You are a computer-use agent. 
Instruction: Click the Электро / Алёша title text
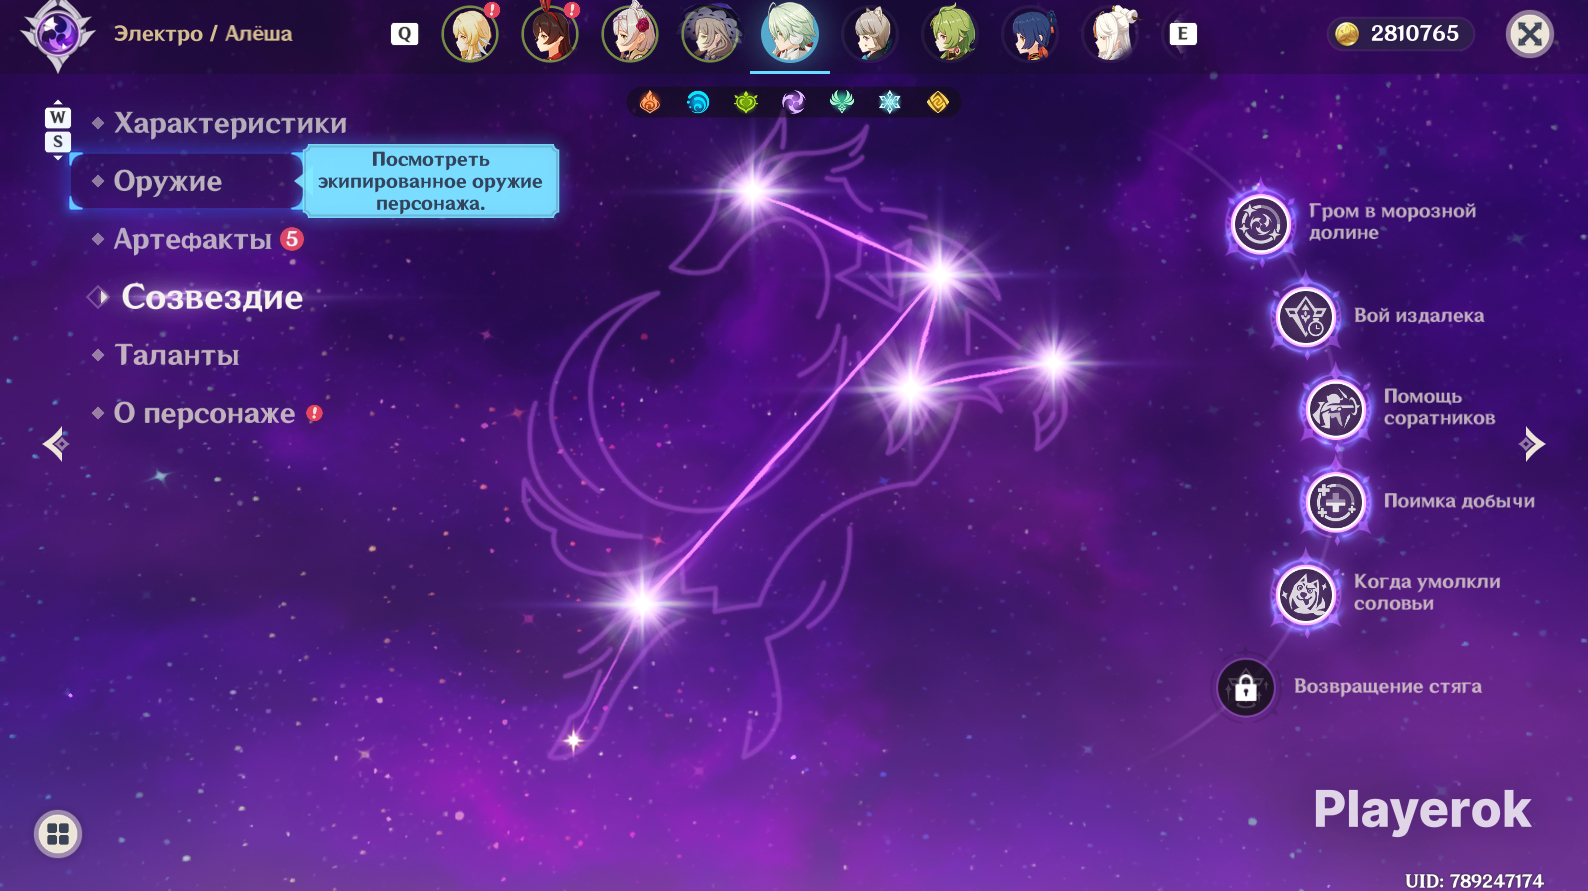(203, 33)
